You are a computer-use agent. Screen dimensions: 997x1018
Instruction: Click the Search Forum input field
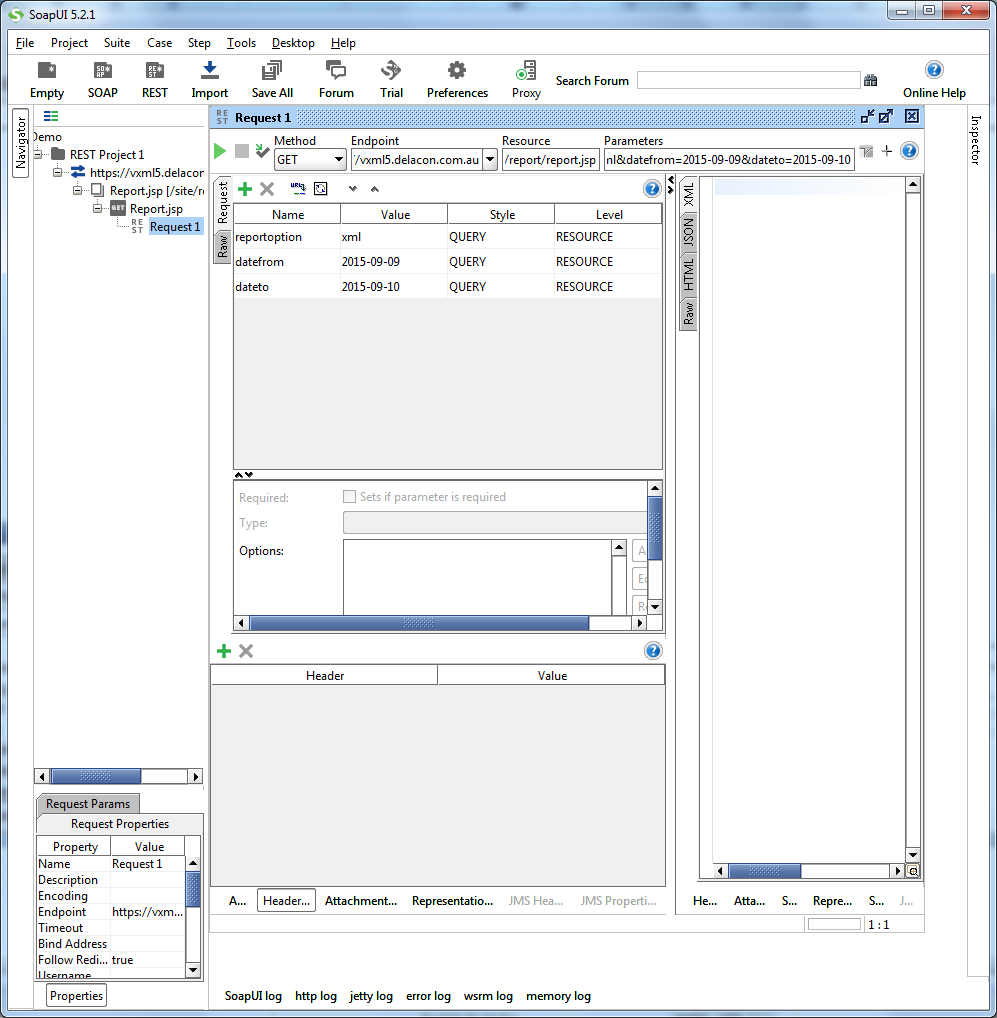(x=748, y=81)
